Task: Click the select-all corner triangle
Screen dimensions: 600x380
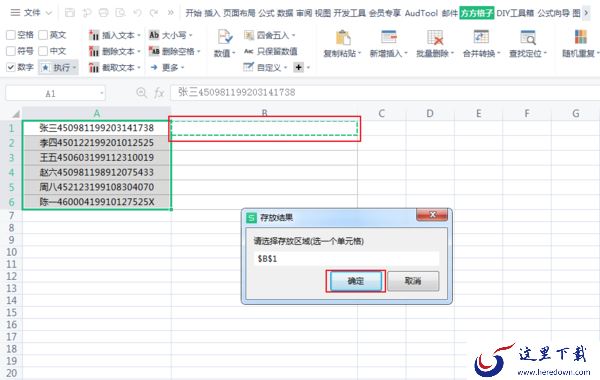Action: 15,114
